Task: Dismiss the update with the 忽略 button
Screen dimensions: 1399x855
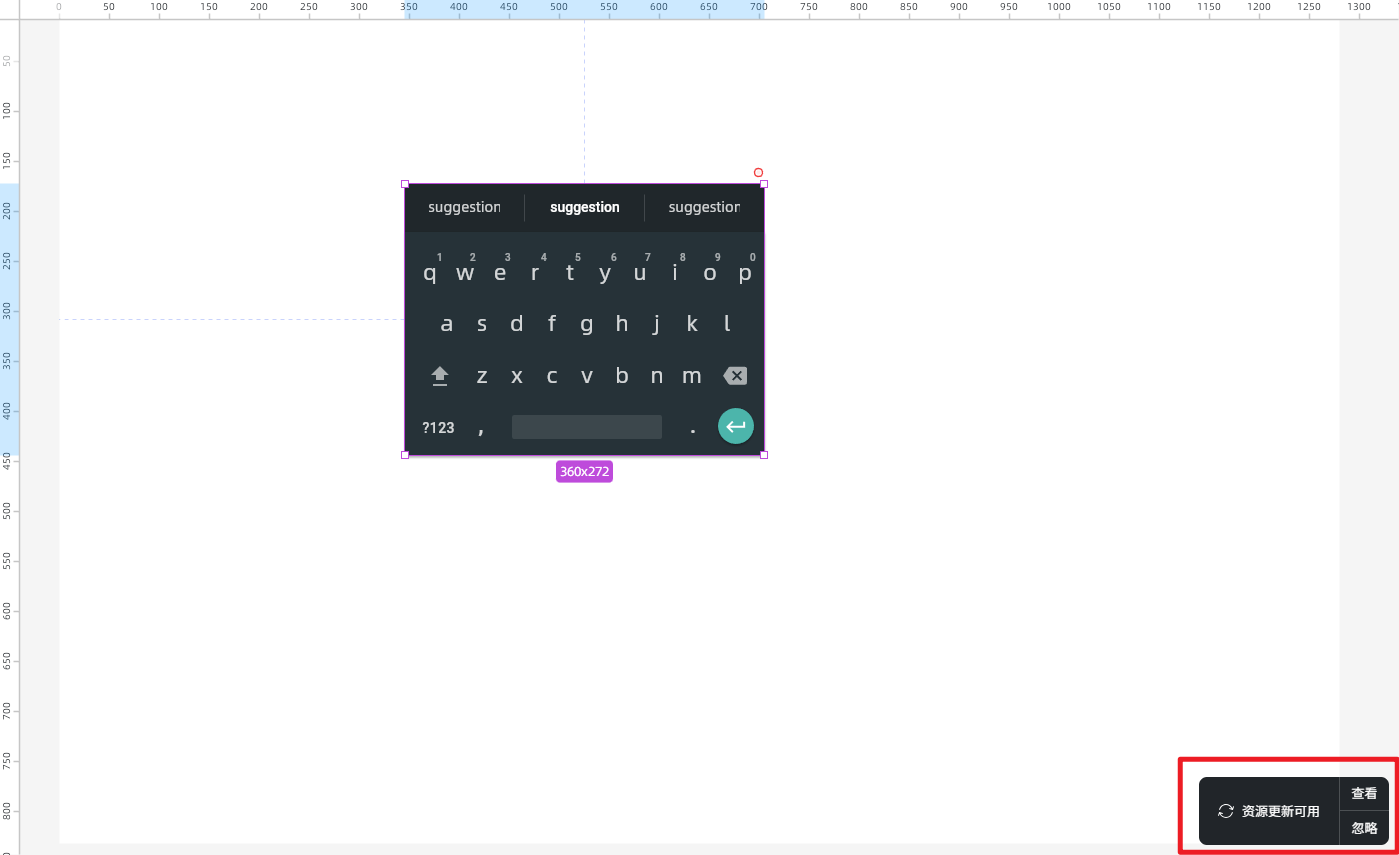Action: click(x=1364, y=828)
